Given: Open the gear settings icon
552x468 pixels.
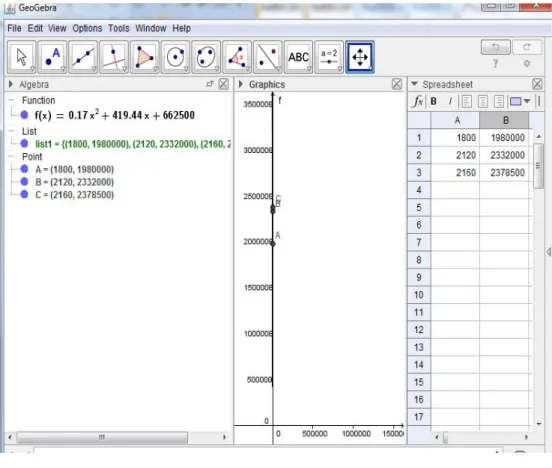Looking at the screenshot, I should click(x=527, y=63).
